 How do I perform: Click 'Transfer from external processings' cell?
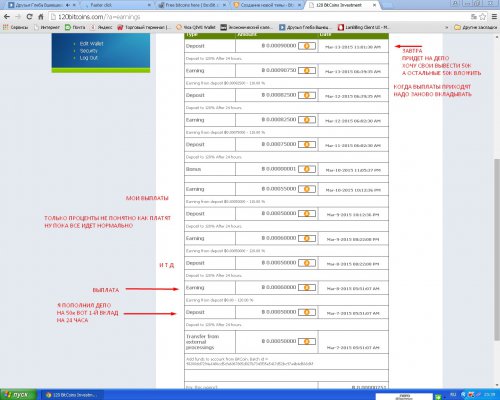tap(210, 342)
